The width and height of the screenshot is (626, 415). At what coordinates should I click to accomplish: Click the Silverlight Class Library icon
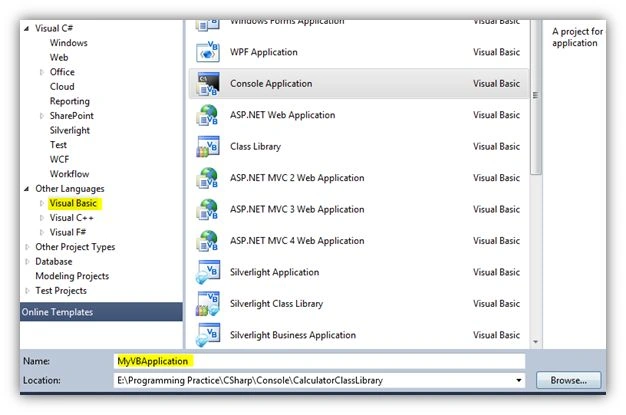tap(208, 304)
